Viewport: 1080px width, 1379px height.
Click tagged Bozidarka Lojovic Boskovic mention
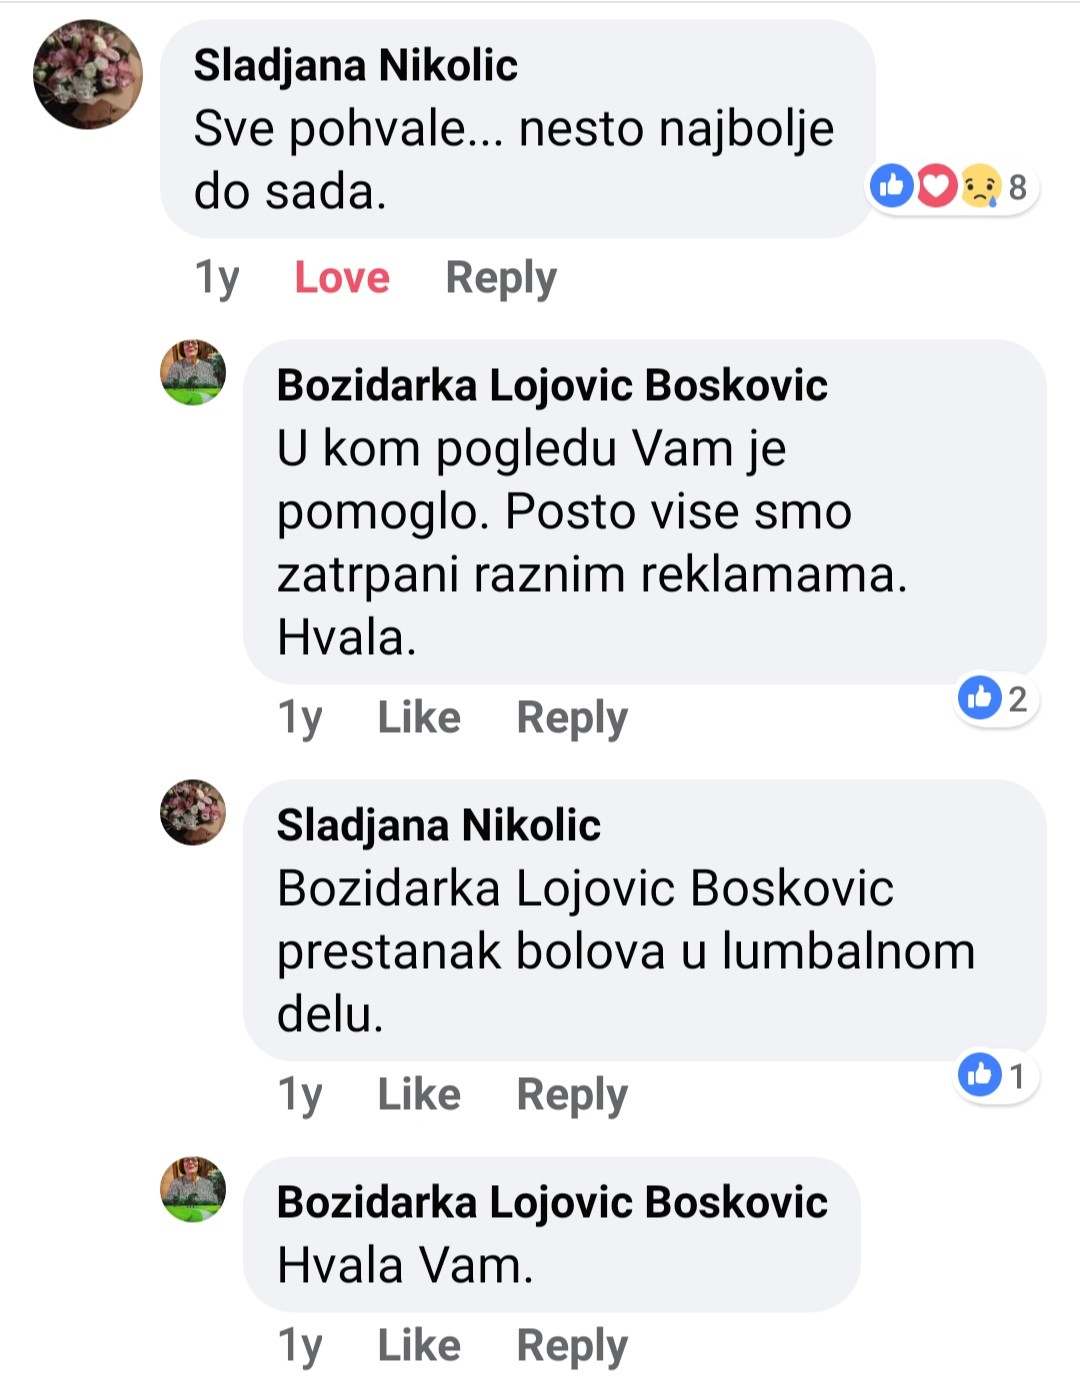(585, 888)
